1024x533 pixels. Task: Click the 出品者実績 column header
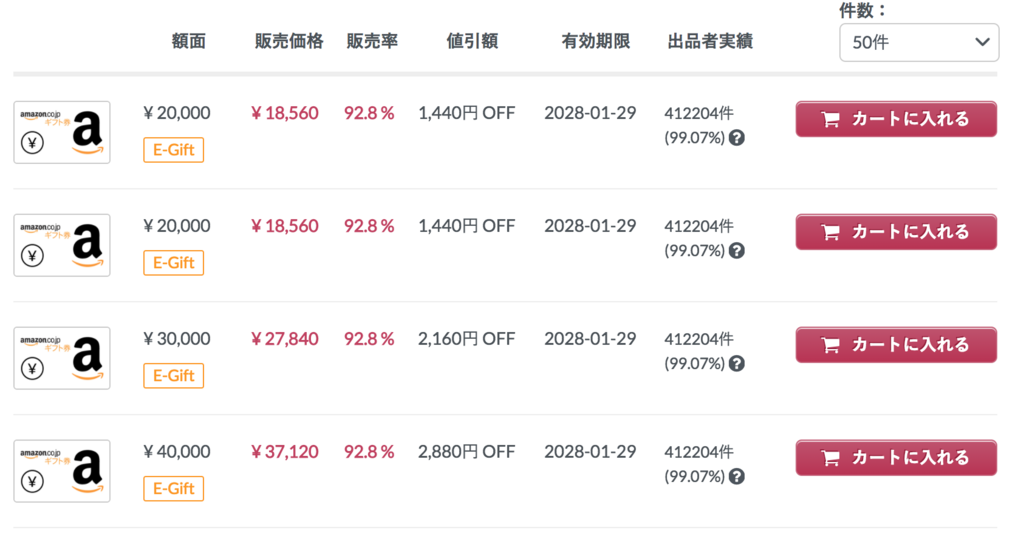(710, 41)
